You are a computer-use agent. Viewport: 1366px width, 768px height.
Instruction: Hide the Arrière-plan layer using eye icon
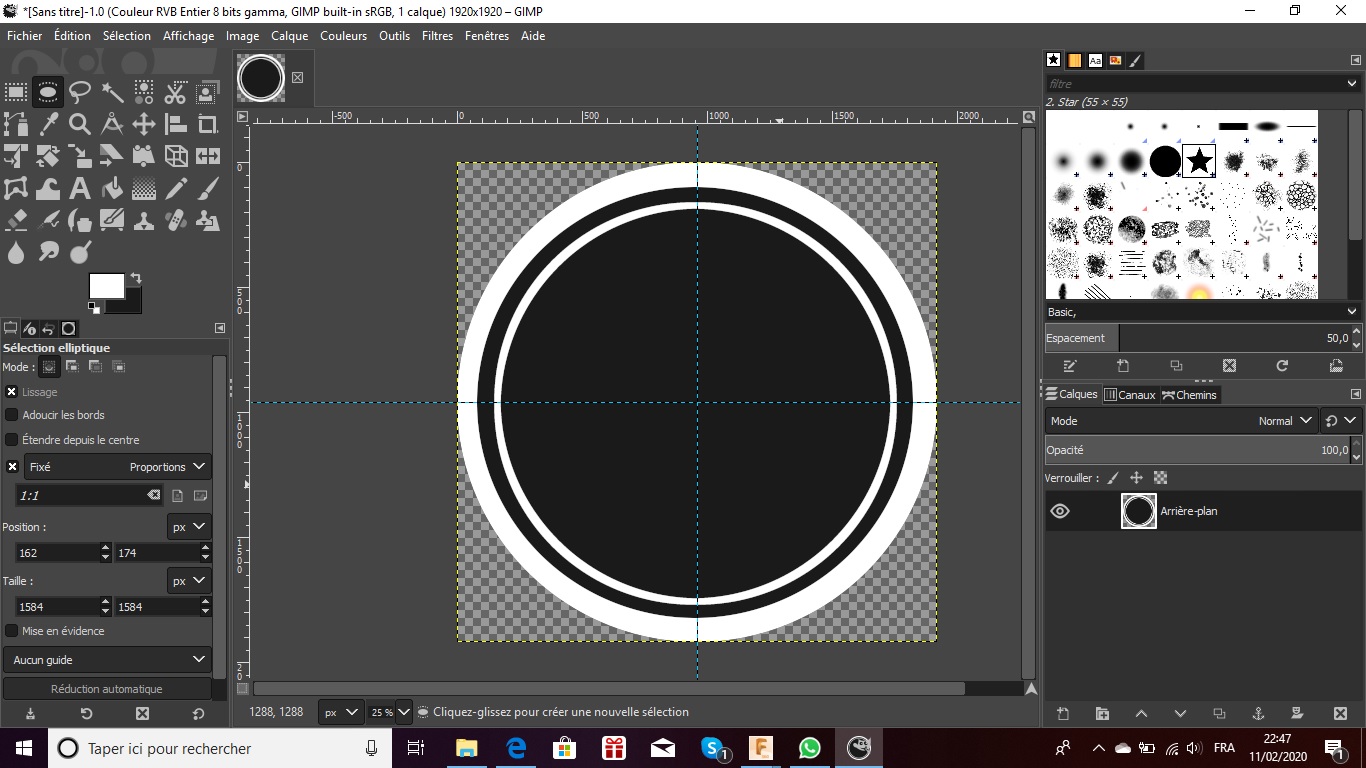(x=1060, y=511)
